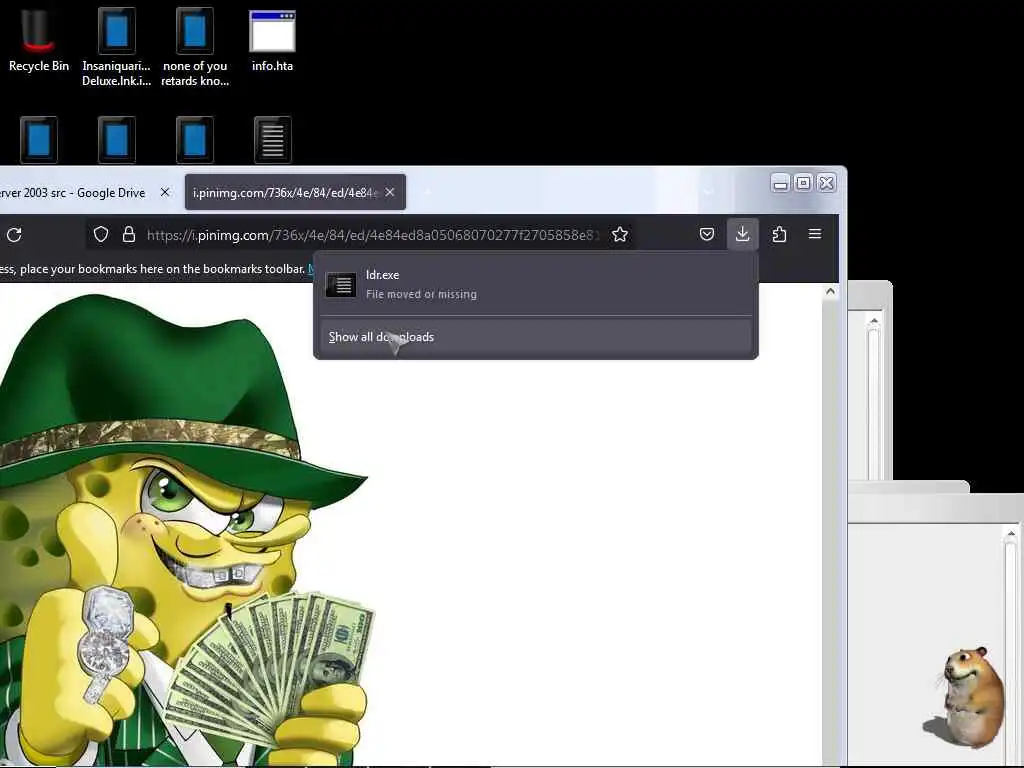1024x768 pixels.
Task: Reload the page with the refresh icon
Action: pos(14,234)
